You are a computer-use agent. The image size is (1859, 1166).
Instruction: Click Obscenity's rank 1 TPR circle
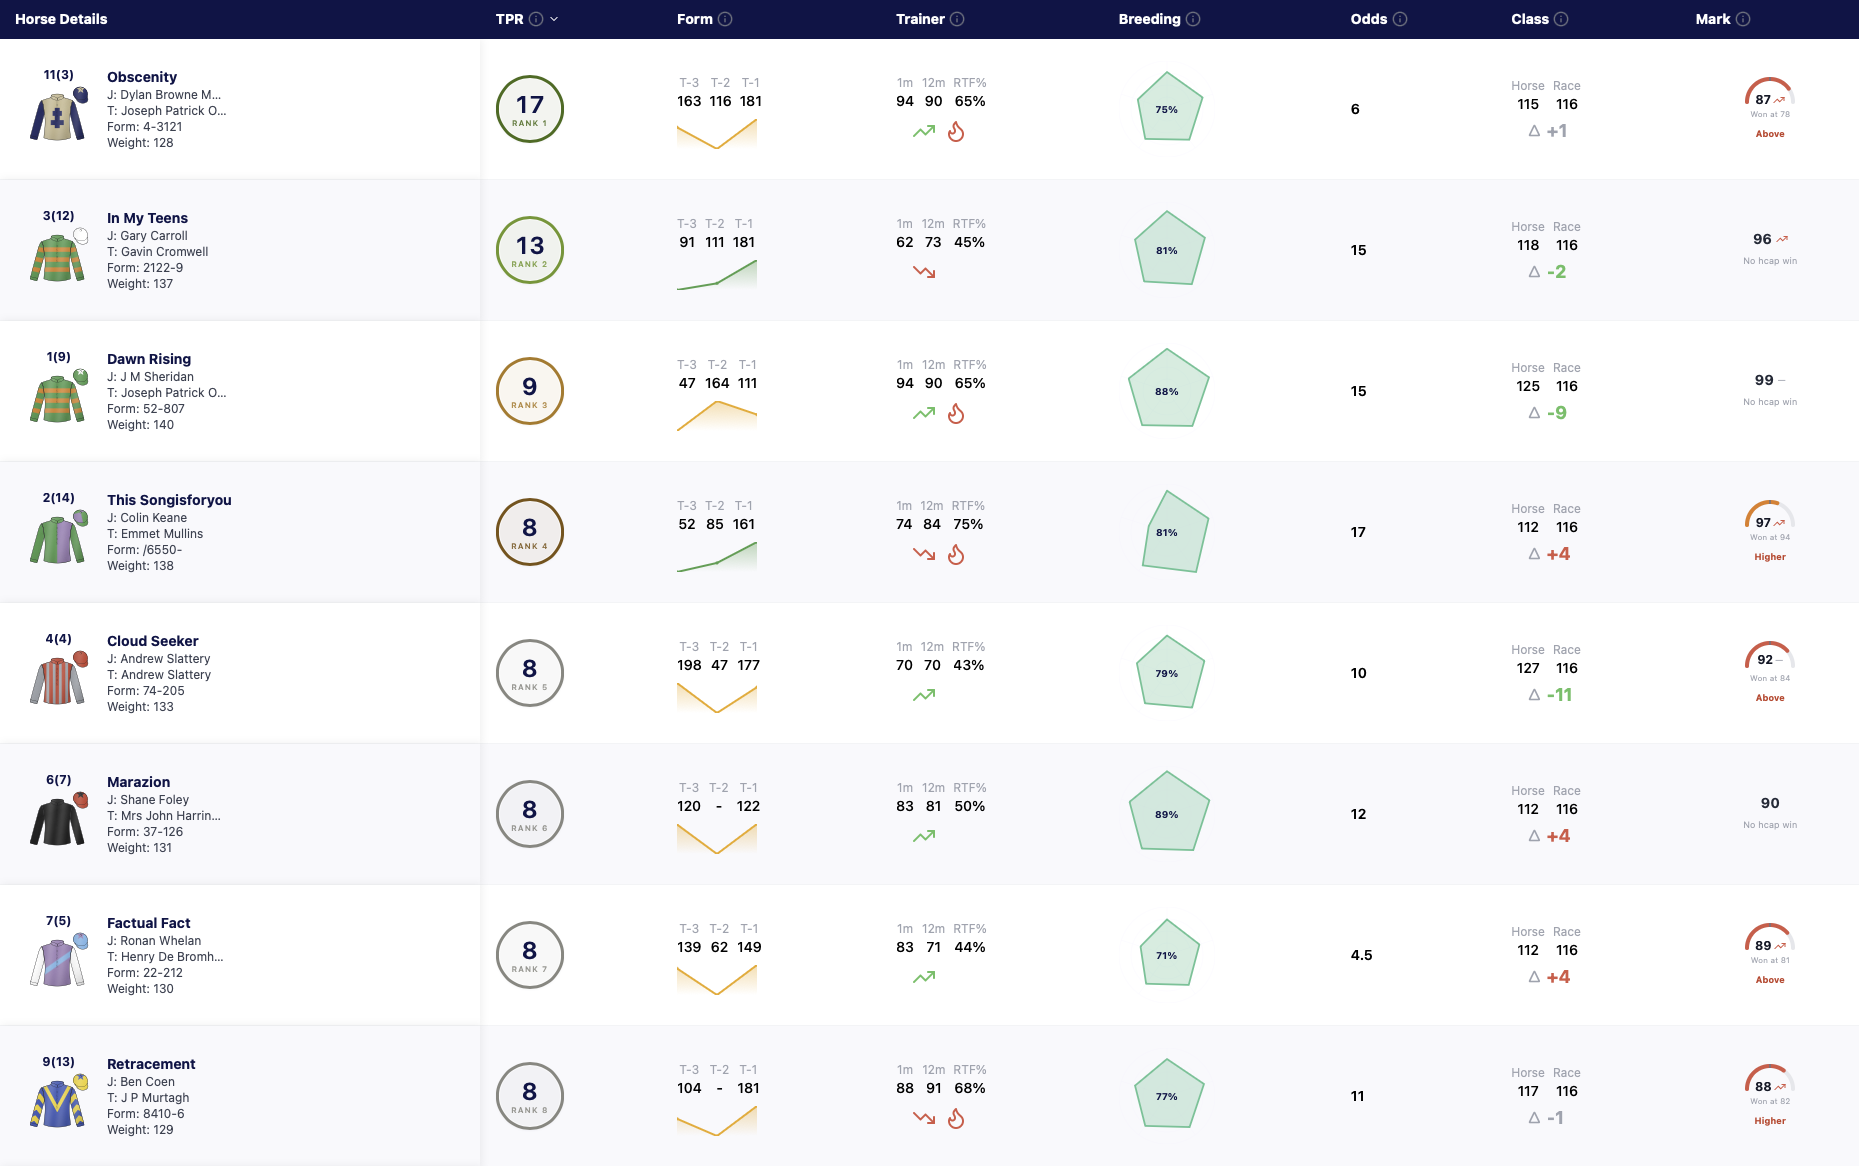pos(530,109)
